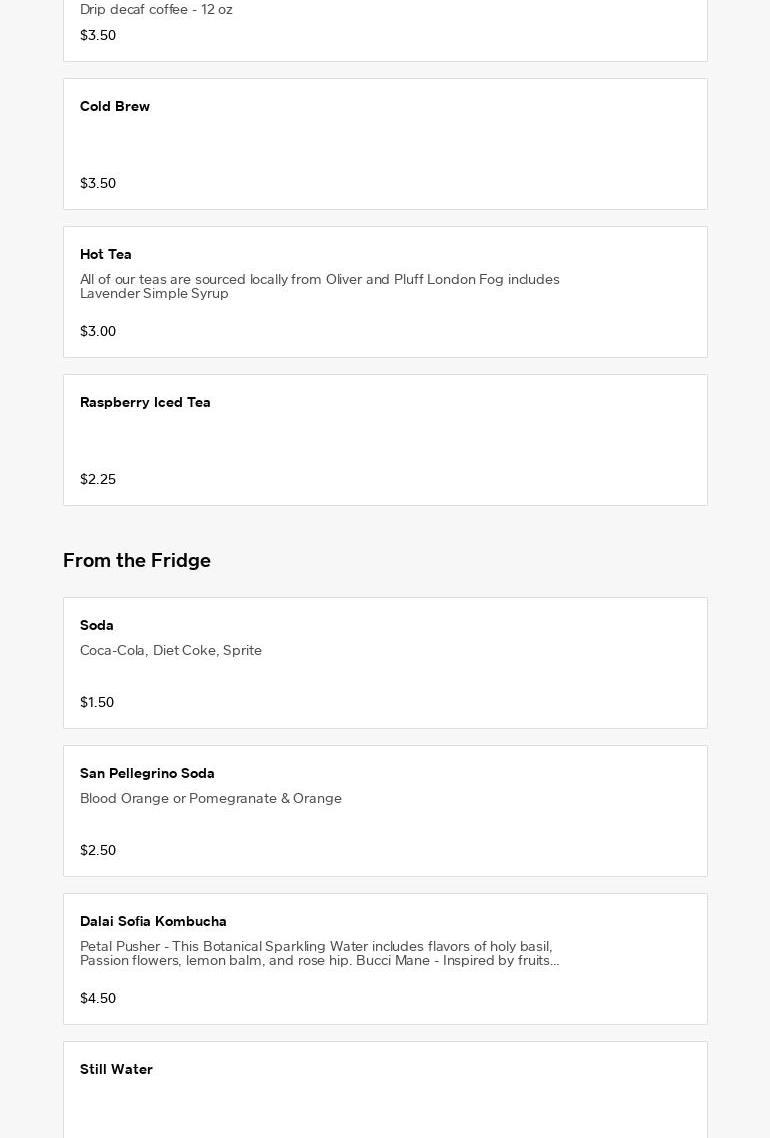
Task: Choose the Still Water item
Action: (116, 1070)
